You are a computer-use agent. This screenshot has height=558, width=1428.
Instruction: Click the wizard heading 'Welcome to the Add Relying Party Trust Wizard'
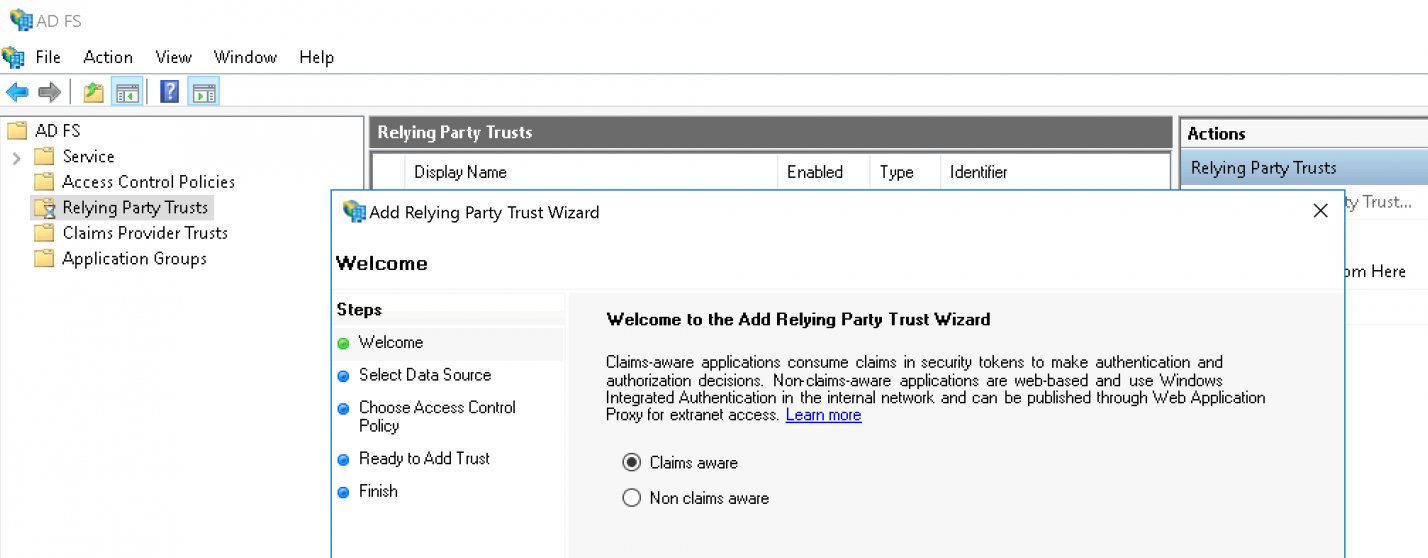(x=798, y=320)
